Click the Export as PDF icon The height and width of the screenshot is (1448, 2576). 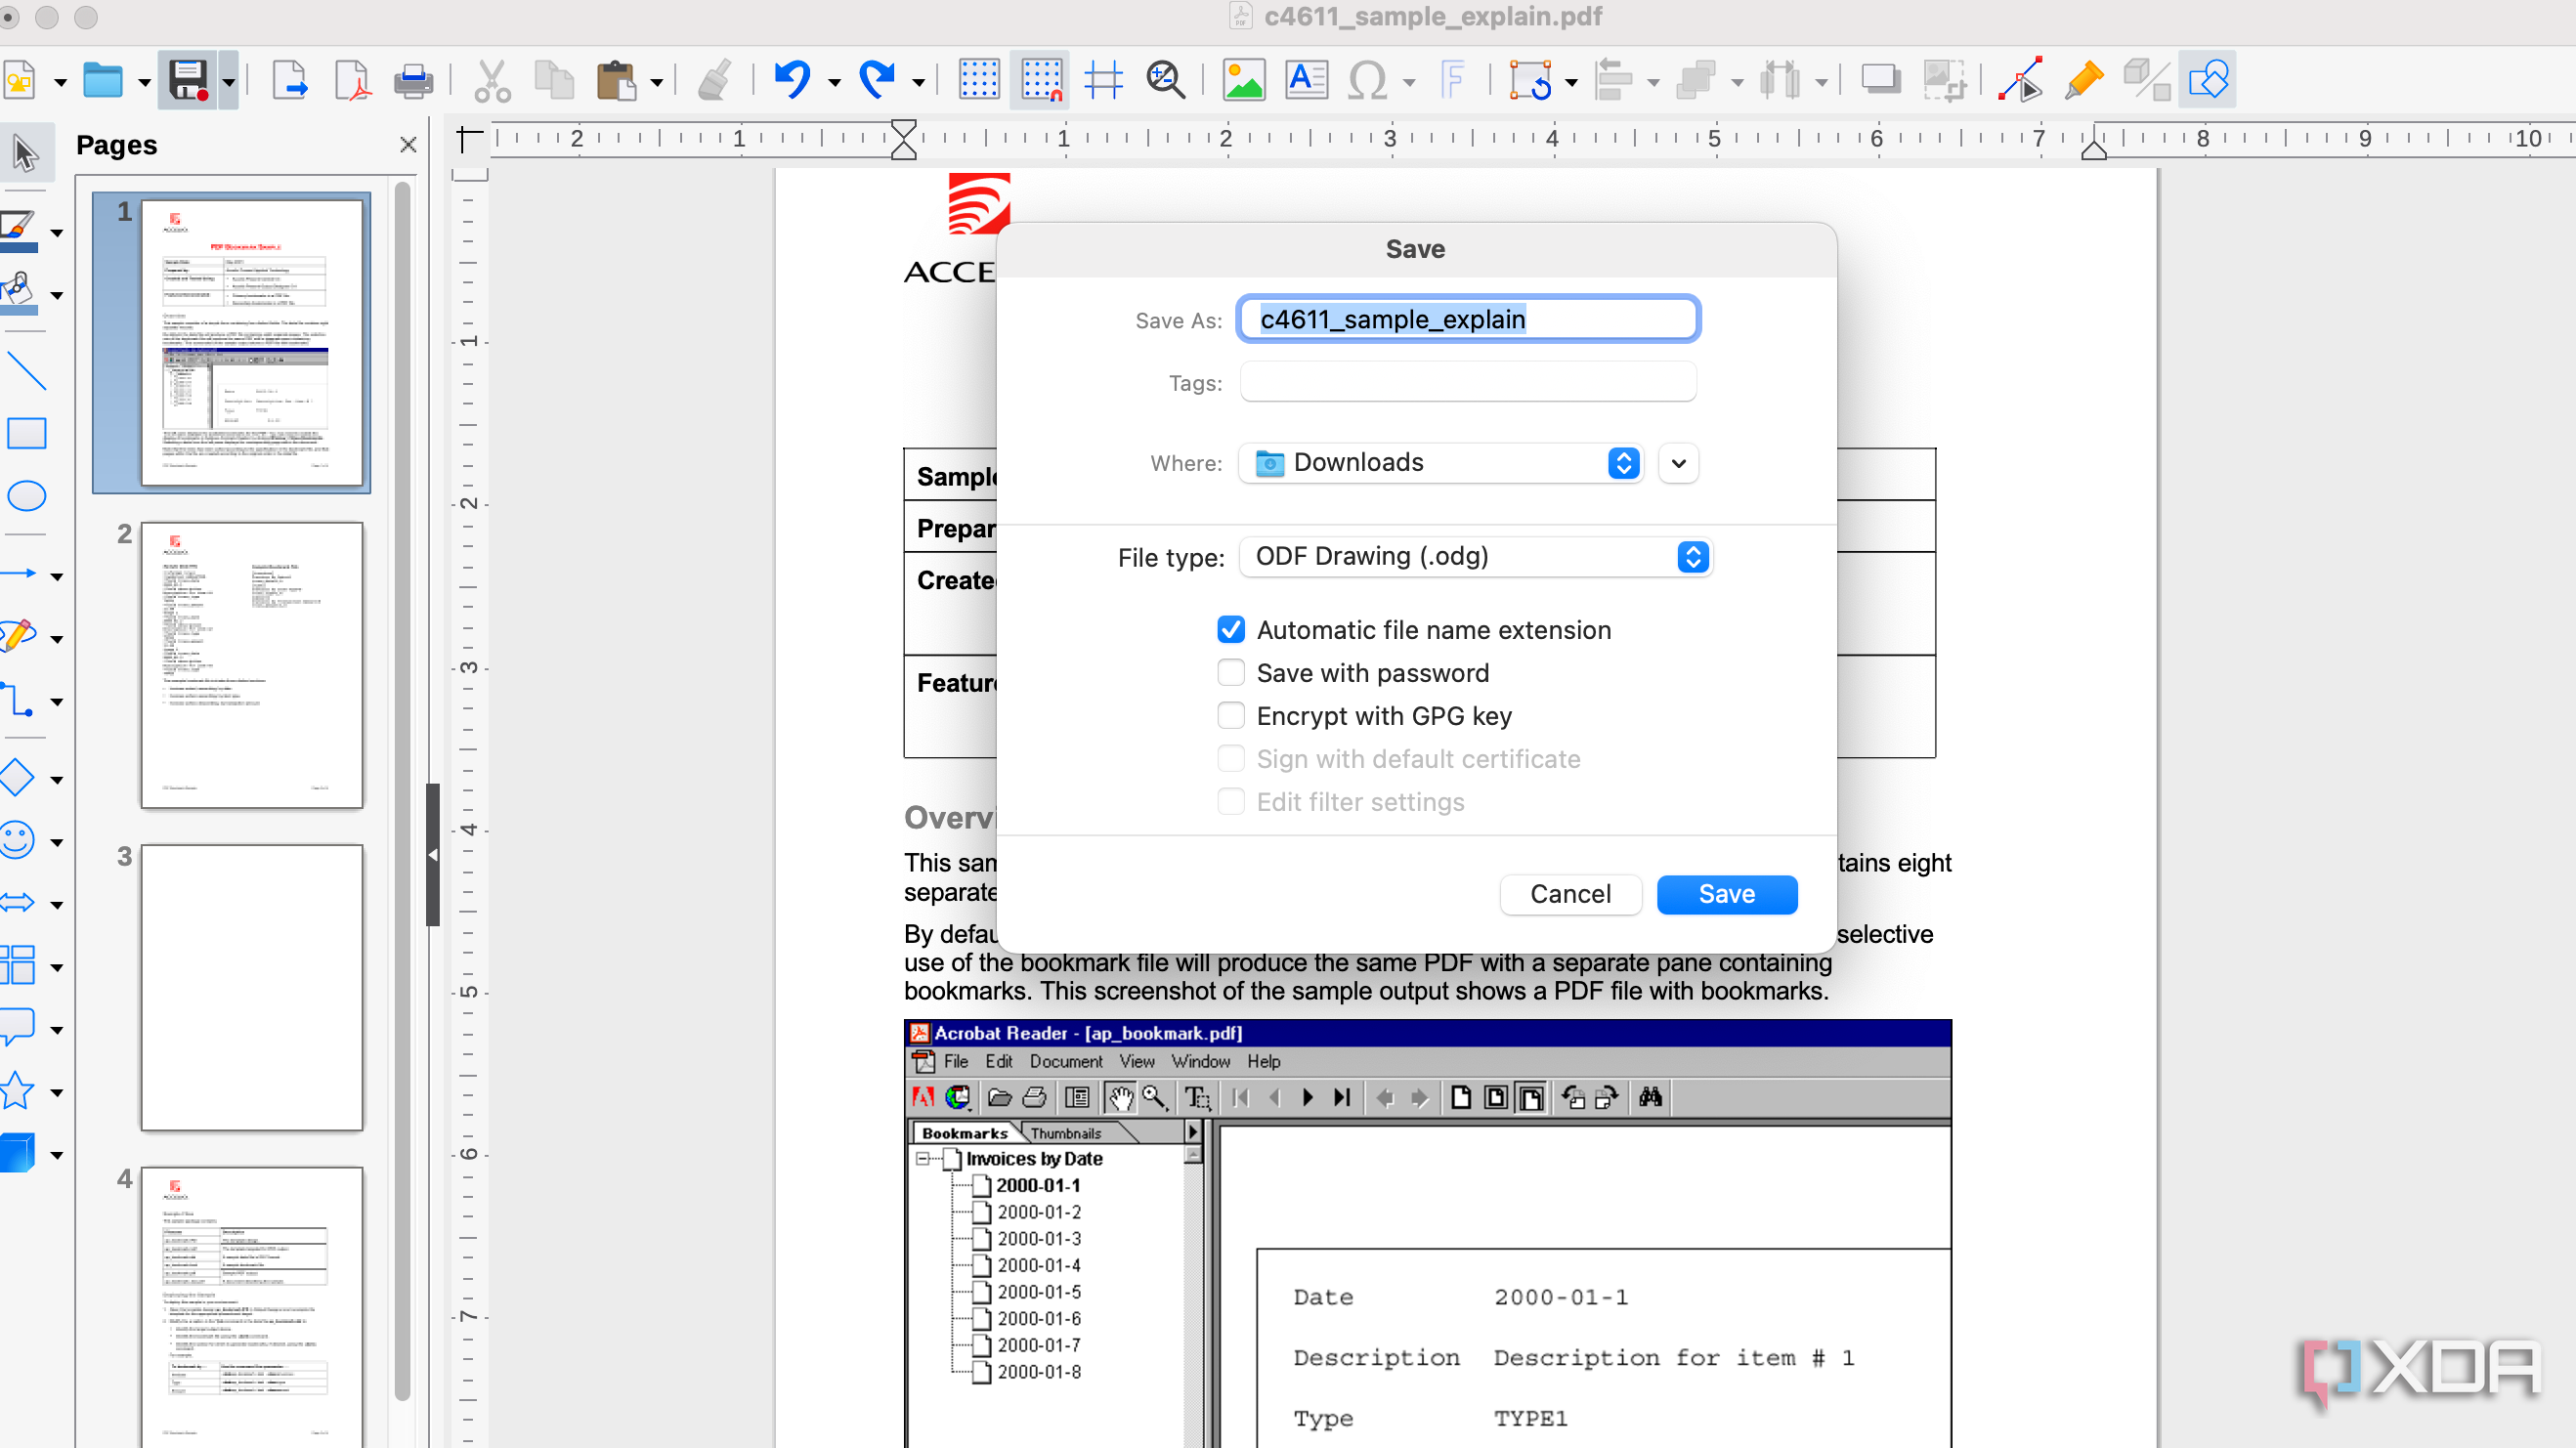[351, 80]
